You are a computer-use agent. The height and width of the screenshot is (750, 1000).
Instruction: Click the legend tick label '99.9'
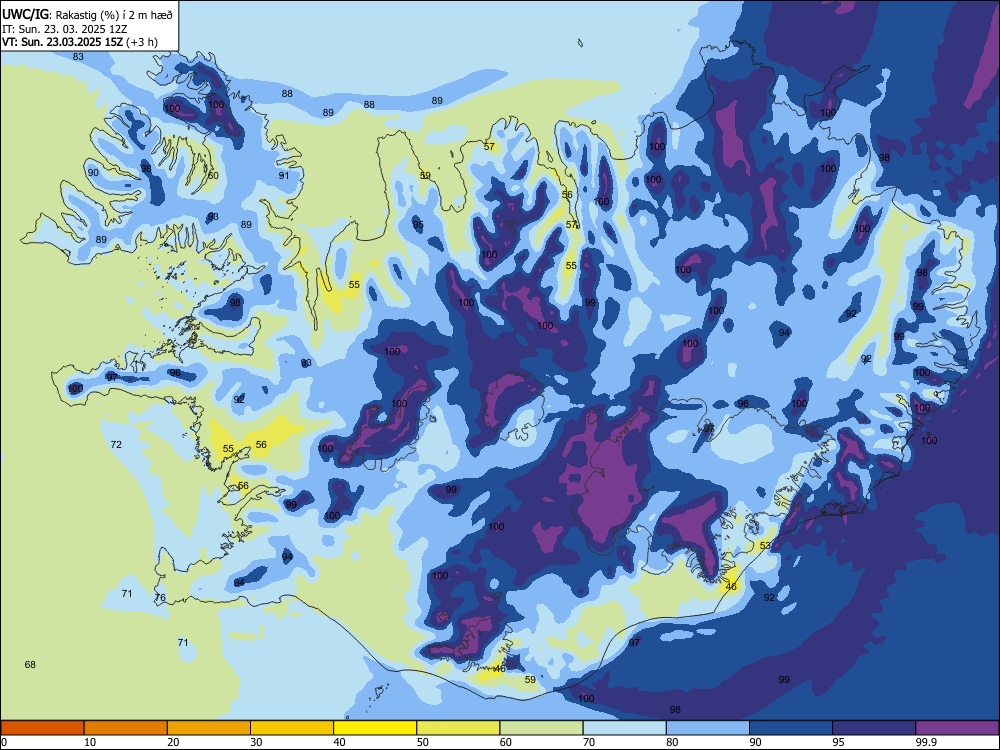coord(926,742)
